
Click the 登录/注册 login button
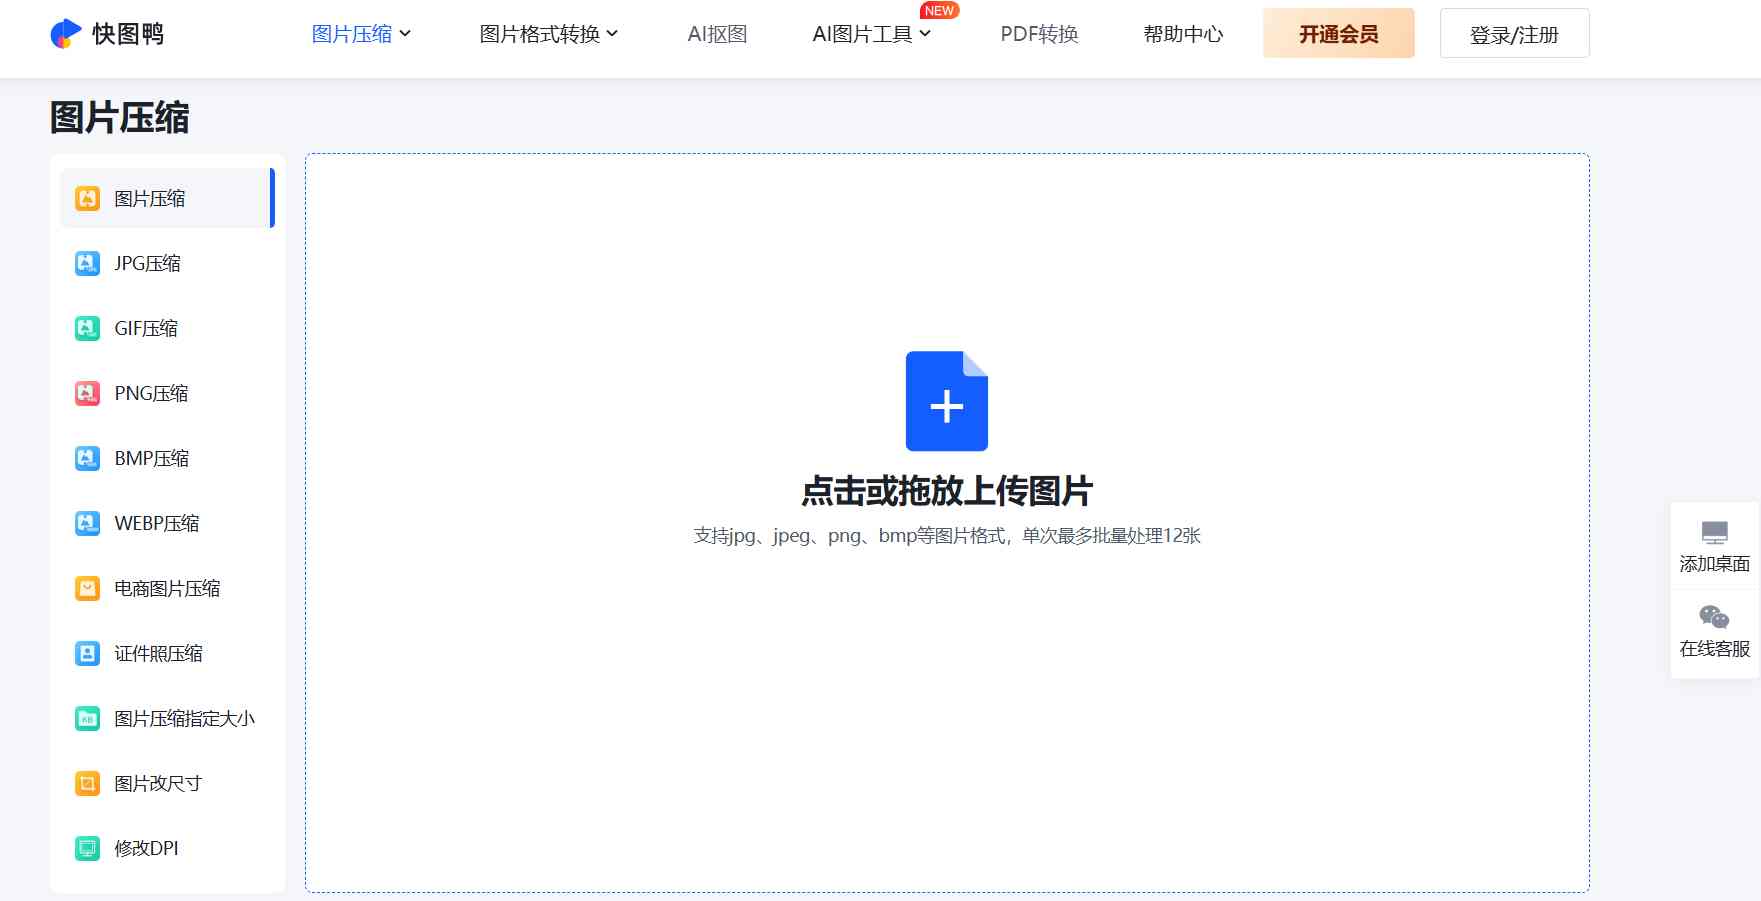1514,33
